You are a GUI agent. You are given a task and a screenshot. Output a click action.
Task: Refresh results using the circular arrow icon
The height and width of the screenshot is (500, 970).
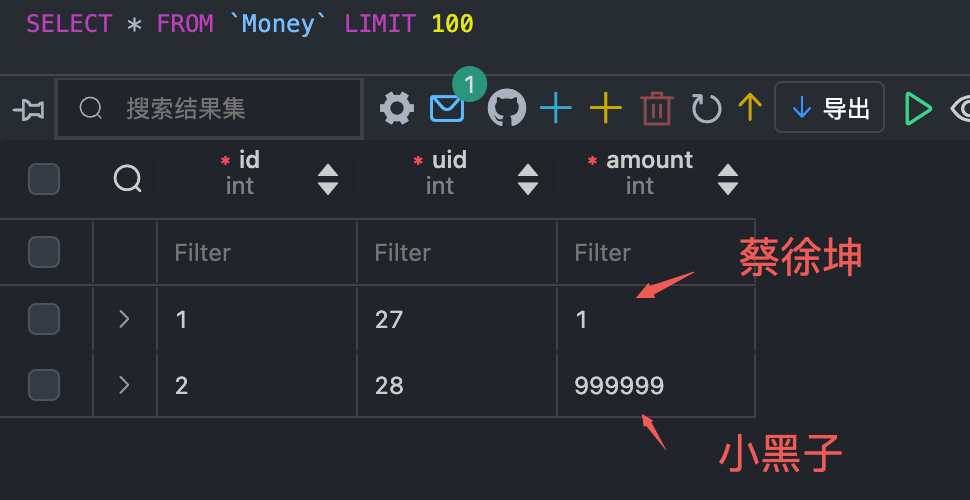tap(706, 108)
